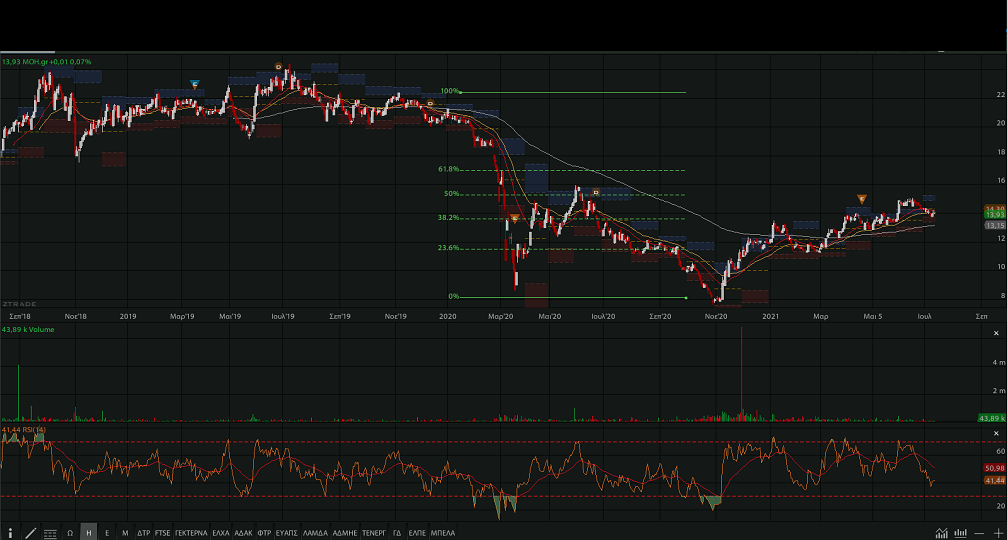
Task: Click the blue marker near Μαρ'19
Action: point(195,83)
